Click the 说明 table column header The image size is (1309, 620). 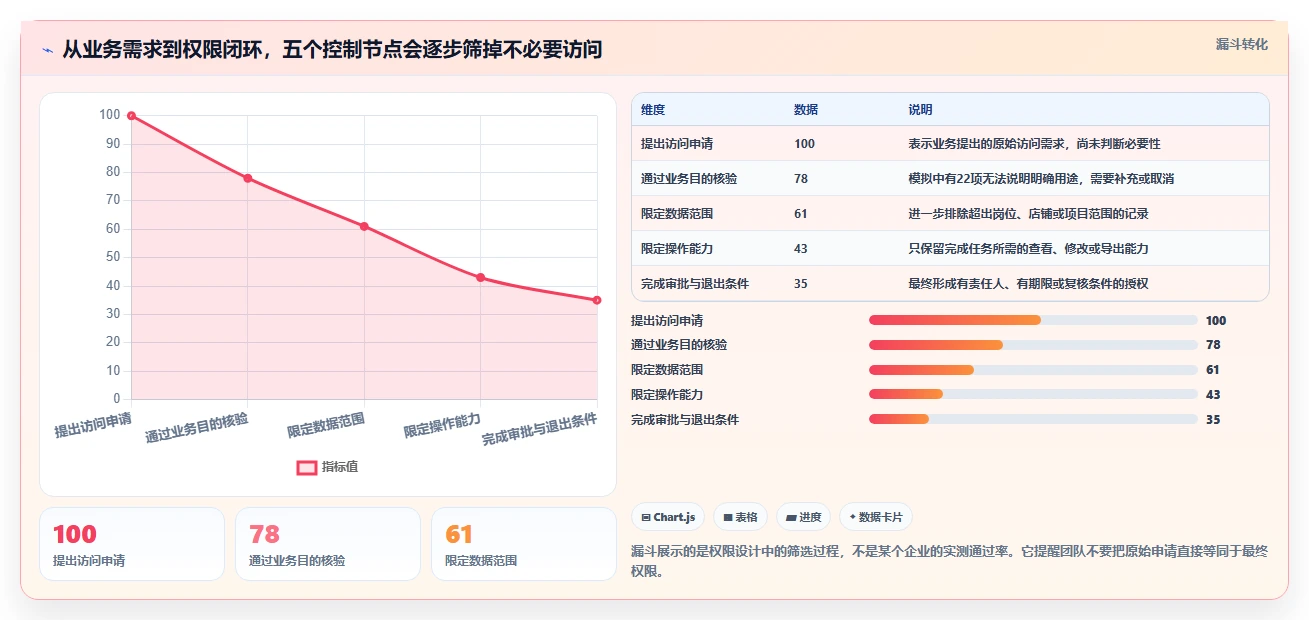(920, 110)
